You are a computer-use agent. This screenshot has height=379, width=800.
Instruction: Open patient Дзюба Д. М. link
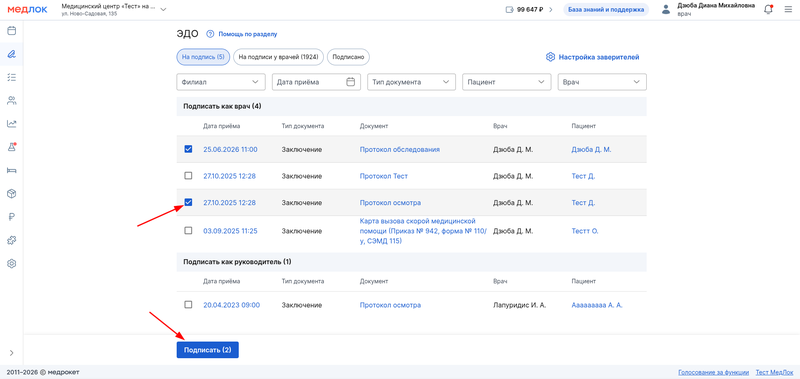point(591,149)
